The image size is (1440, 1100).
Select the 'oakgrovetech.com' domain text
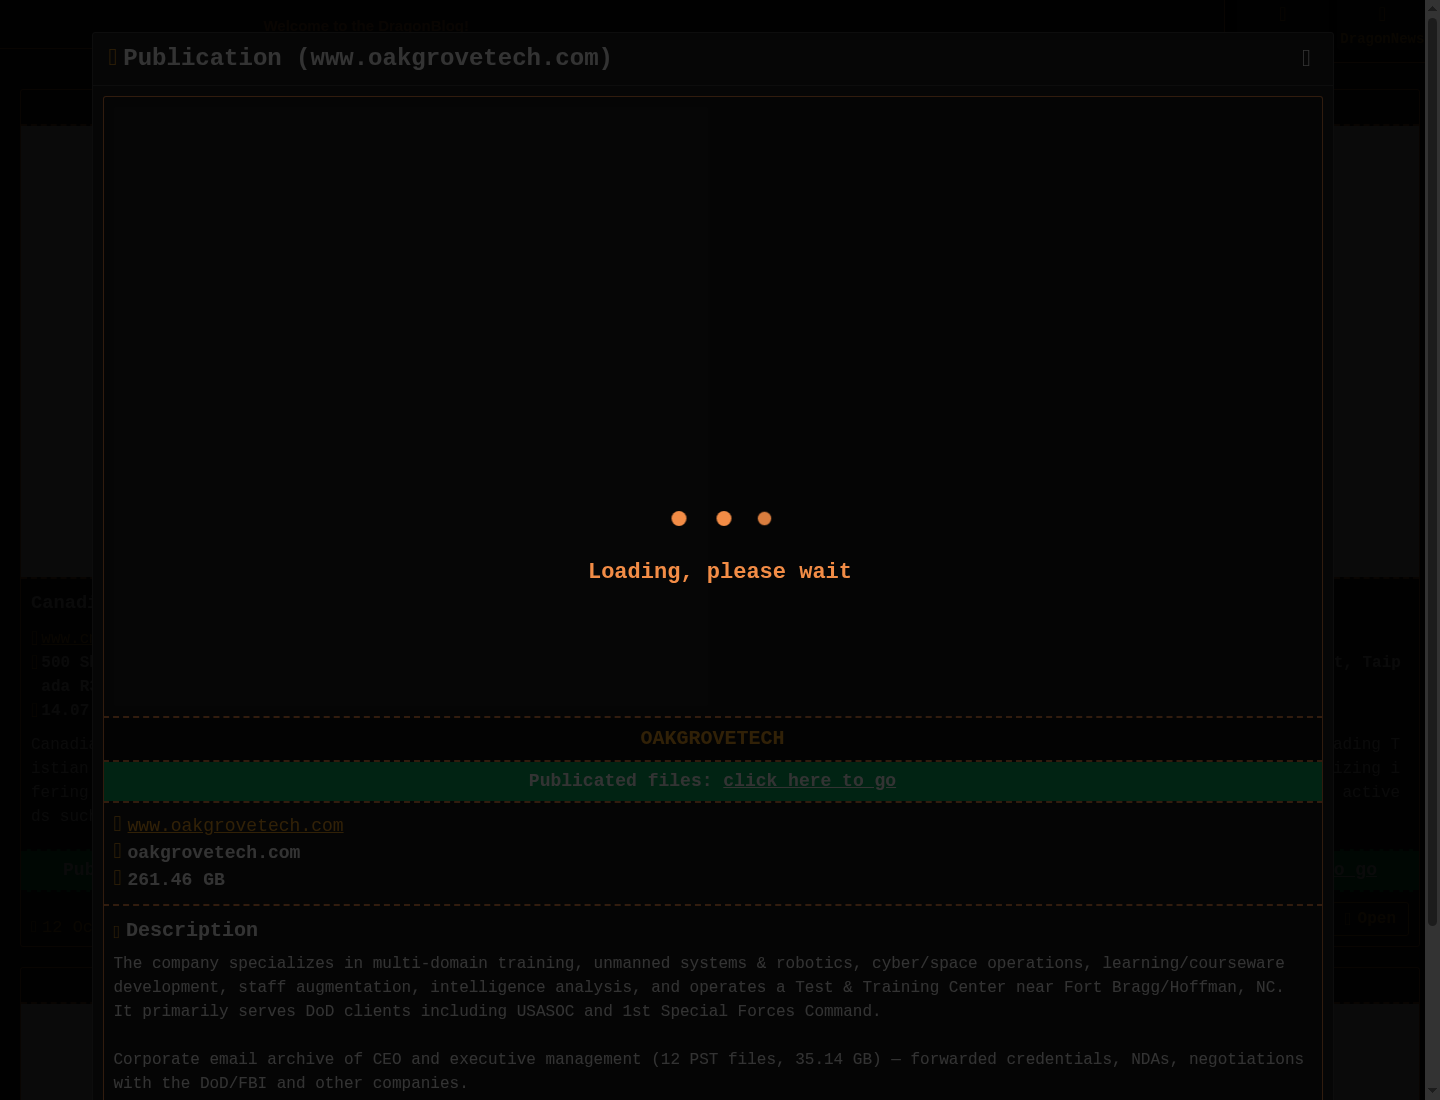(214, 853)
